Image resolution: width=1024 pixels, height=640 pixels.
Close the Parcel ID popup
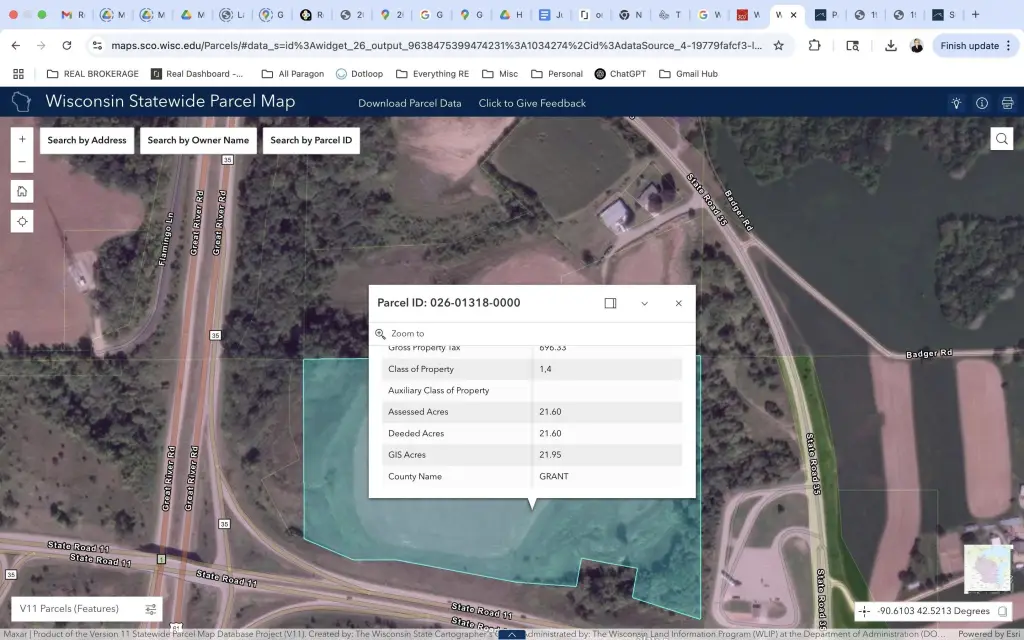678,303
